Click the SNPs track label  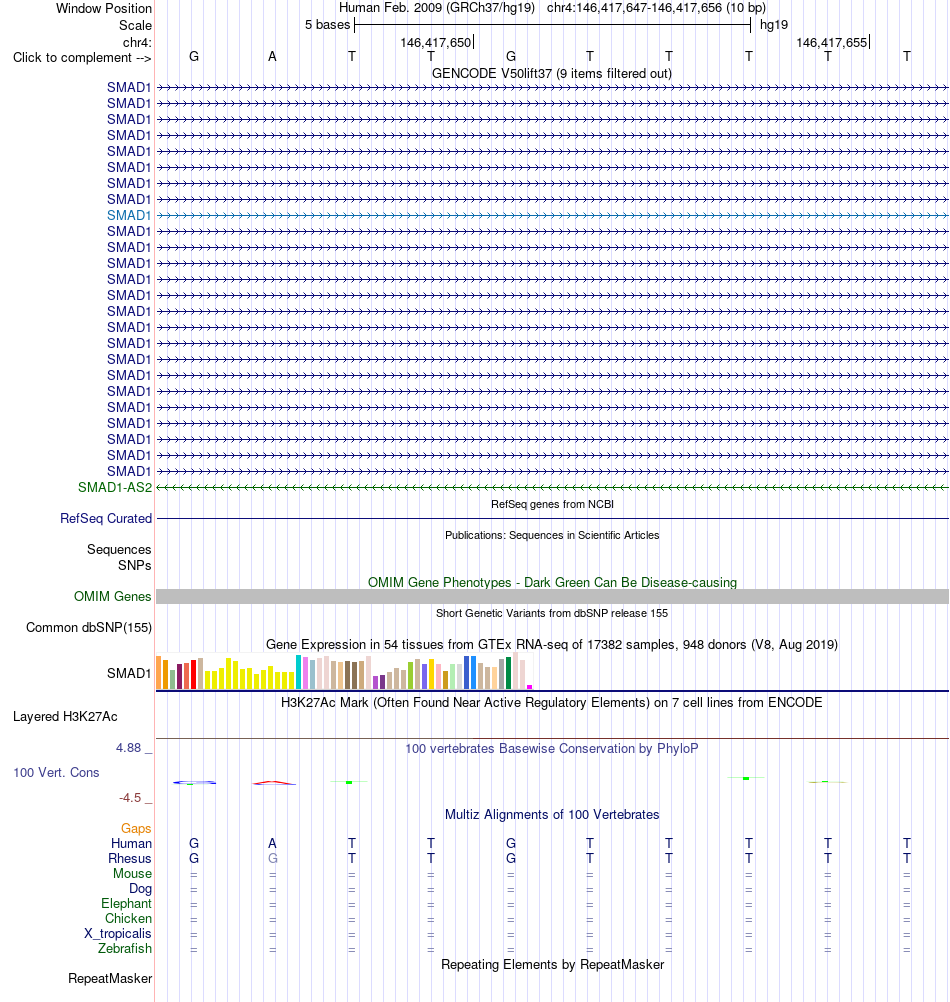(x=135, y=566)
